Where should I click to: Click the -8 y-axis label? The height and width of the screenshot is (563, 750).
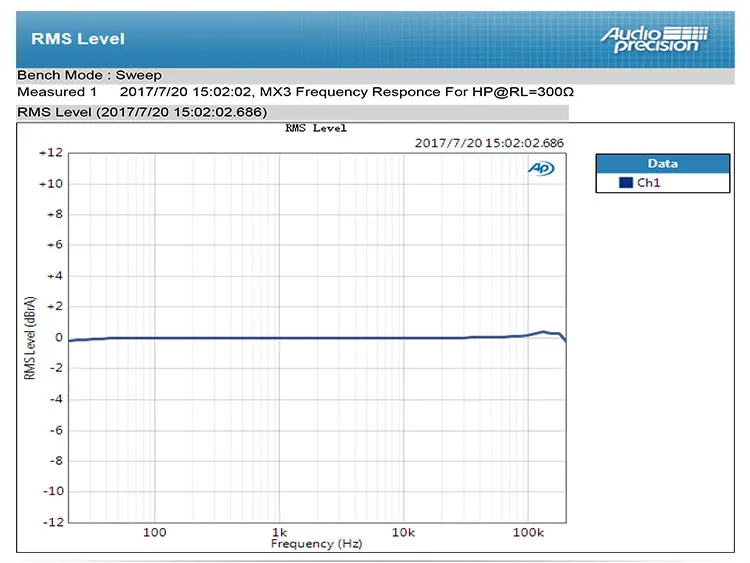[56, 461]
